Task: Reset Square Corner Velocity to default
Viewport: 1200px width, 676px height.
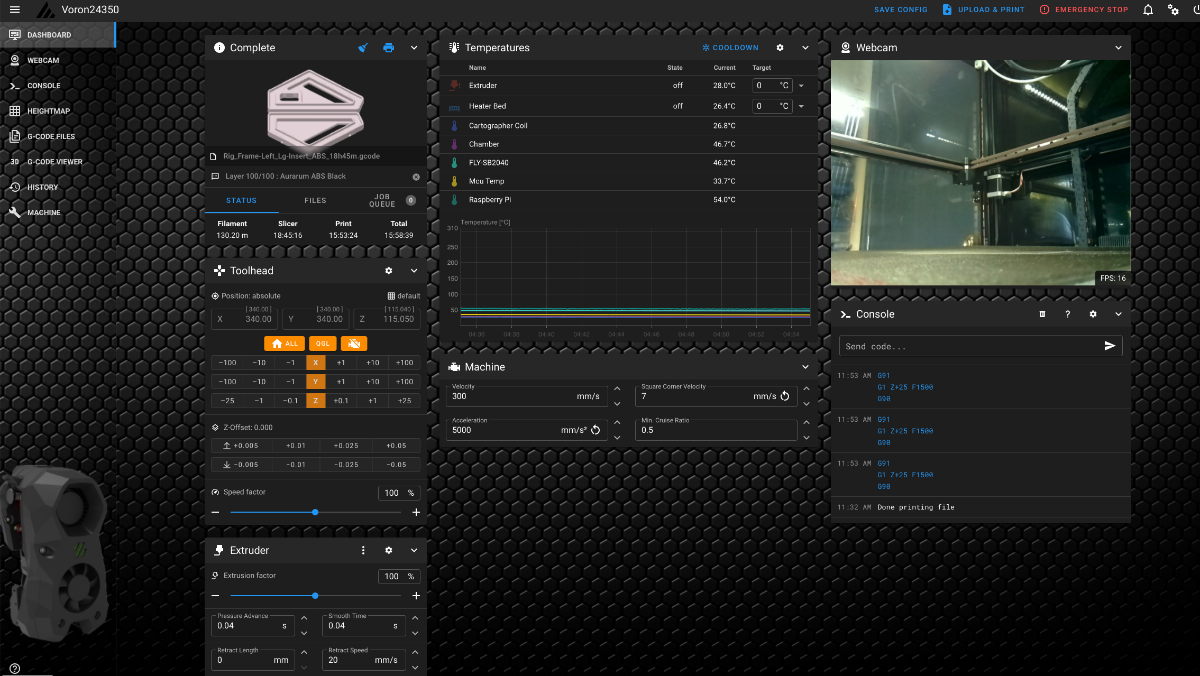Action: 785,396
